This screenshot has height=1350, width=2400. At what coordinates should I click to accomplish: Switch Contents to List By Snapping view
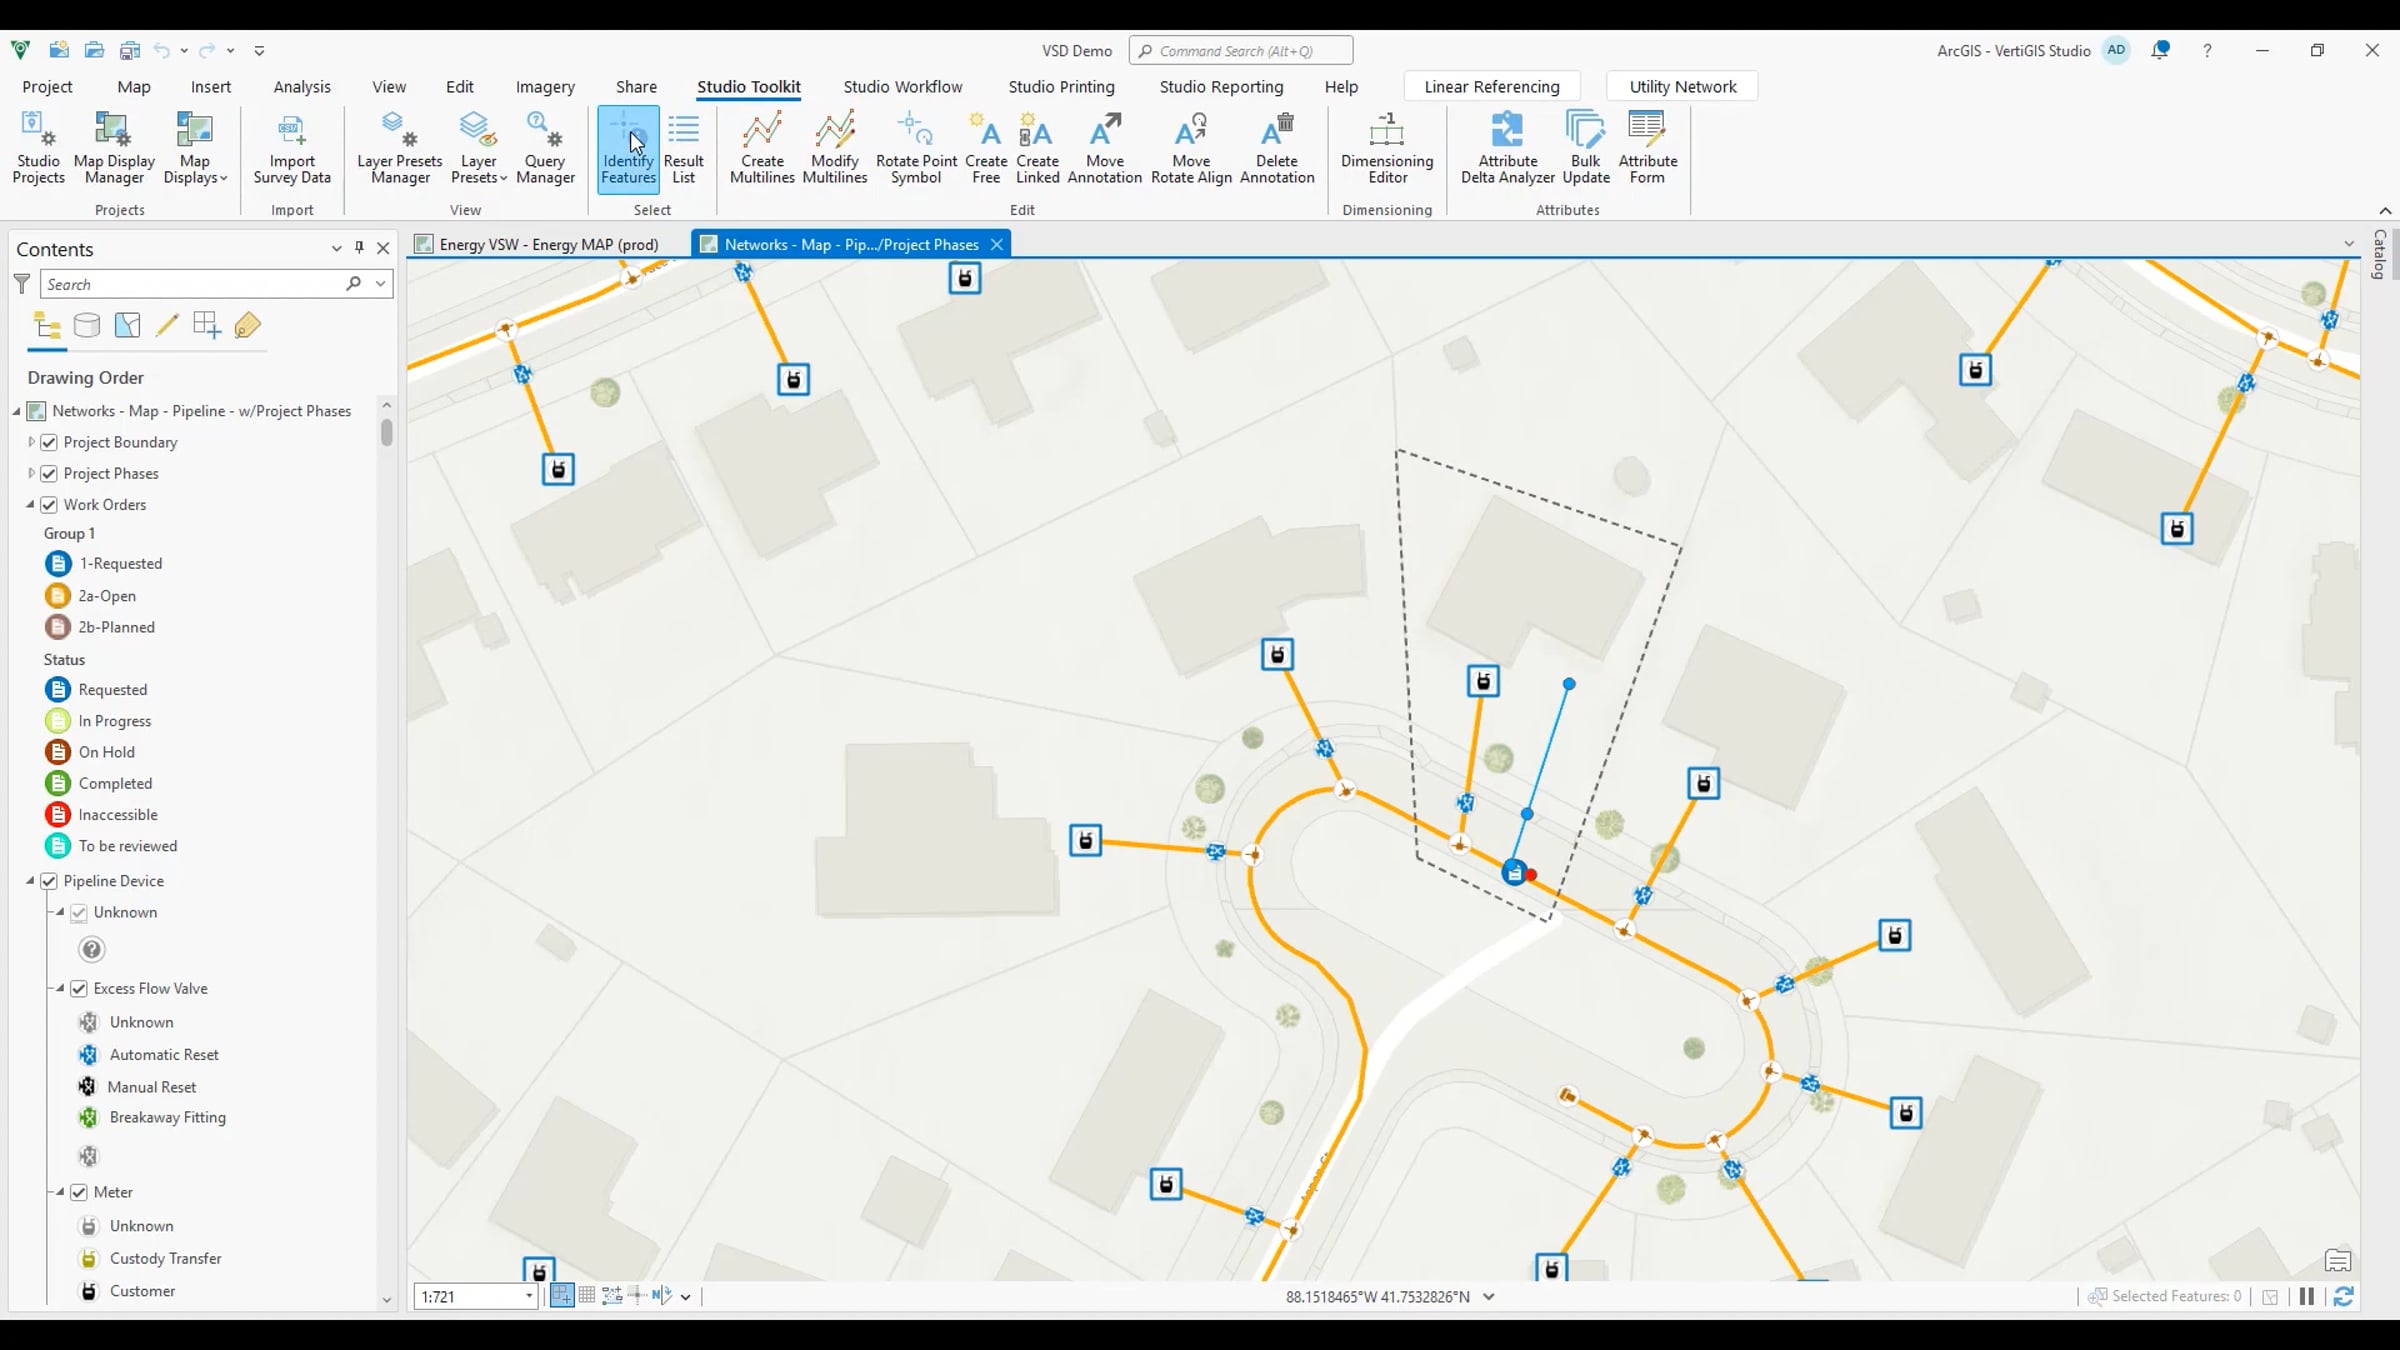coord(207,326)
